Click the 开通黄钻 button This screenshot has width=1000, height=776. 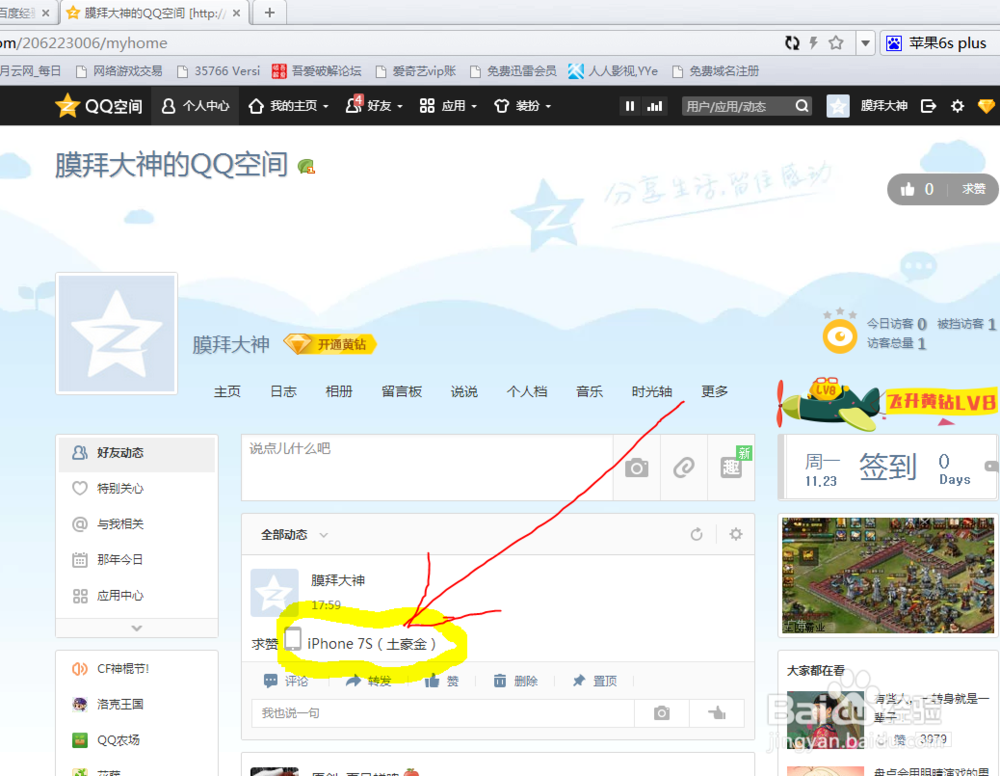tap(330, 344)
